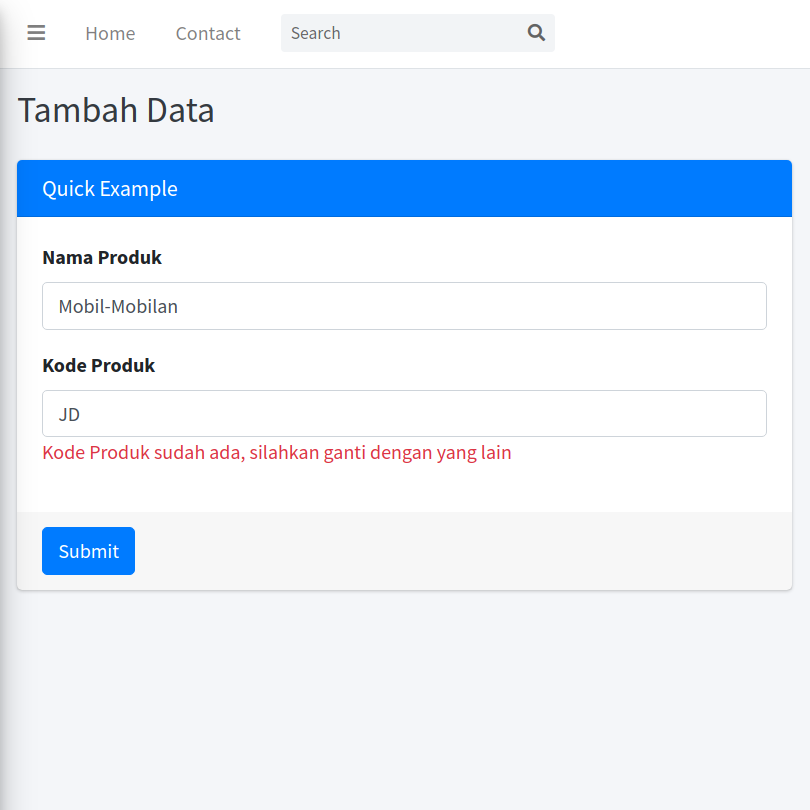Click the magnifier search icon
This screenshot has width=810, height=810.
click(536, 33)
